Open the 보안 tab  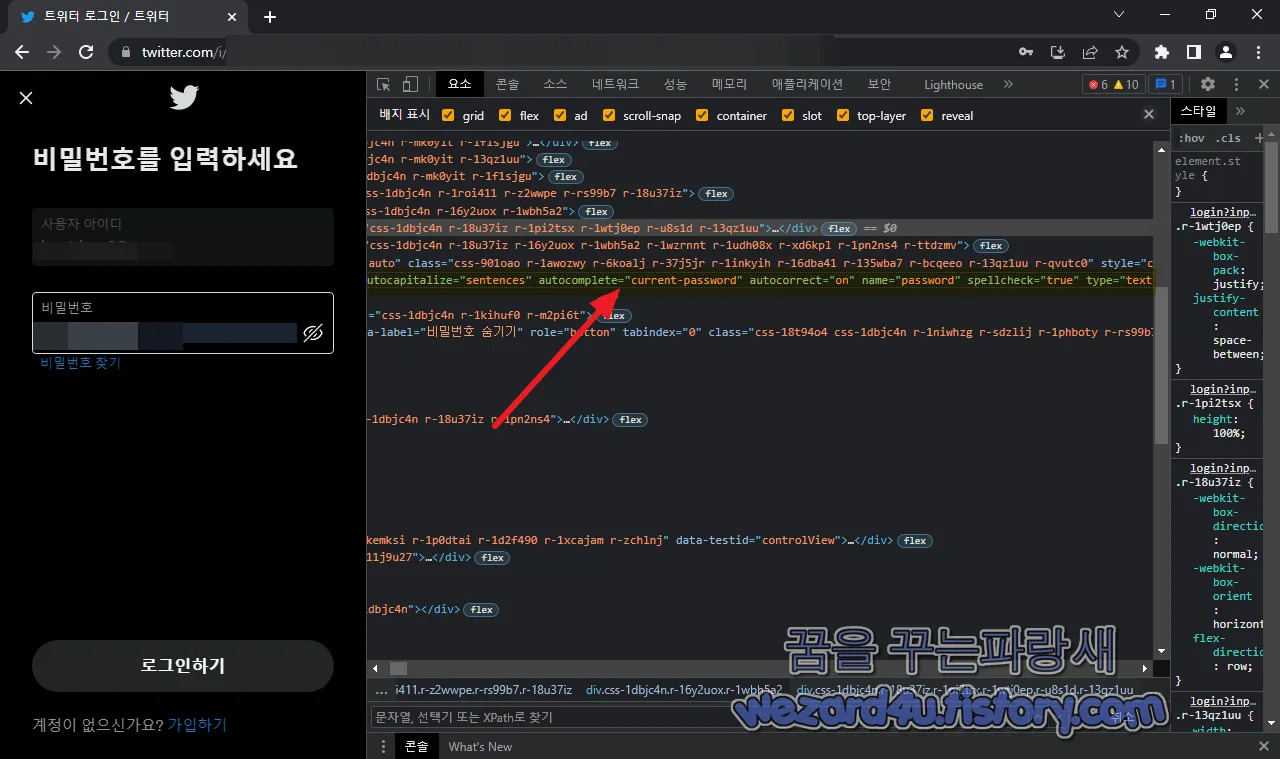click(x=879, y=85)
